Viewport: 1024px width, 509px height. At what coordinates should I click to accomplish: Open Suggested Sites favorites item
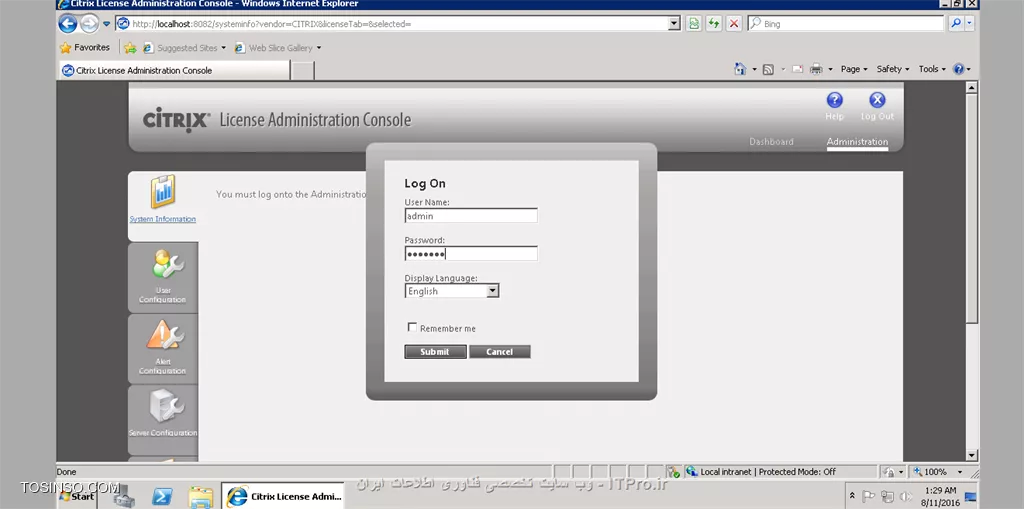click(x=184, y=48)
